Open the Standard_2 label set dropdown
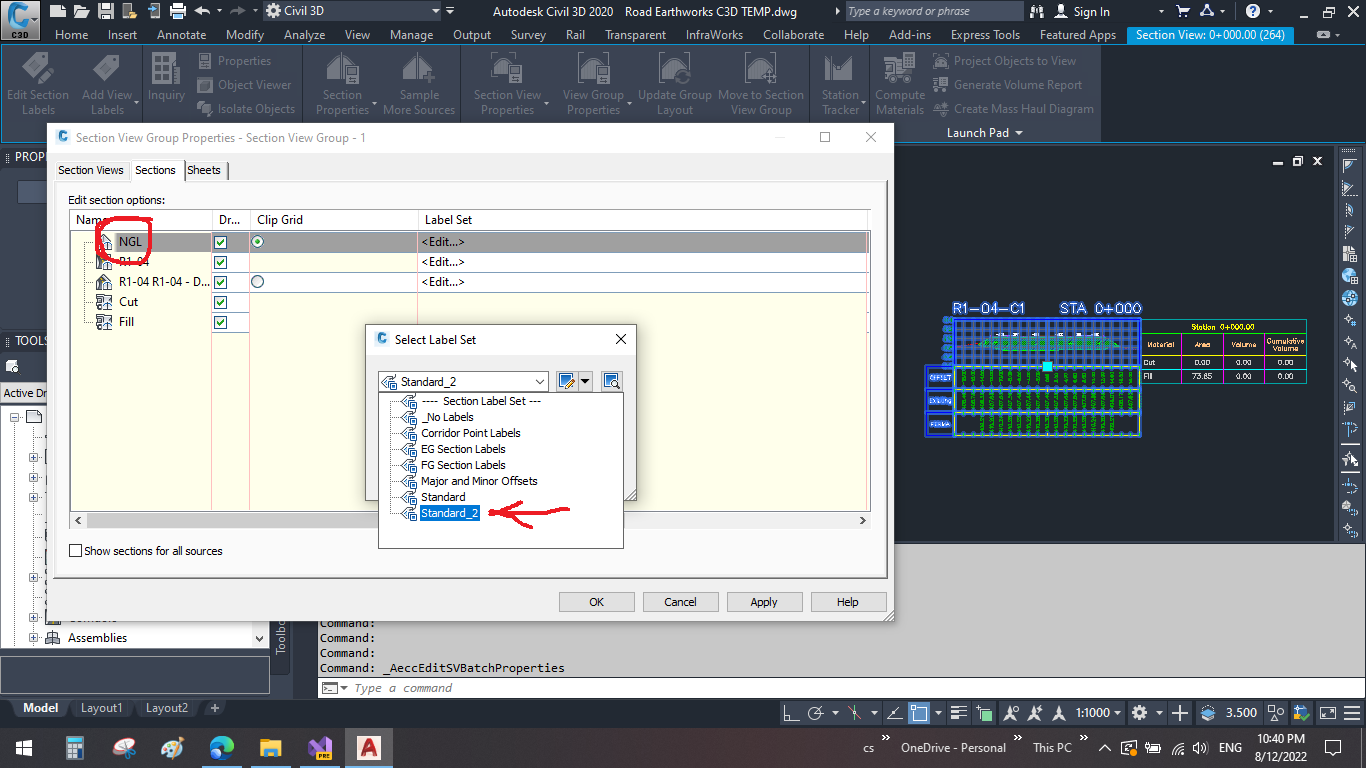The width and height of the screenshot is (1366, 768). 540,381
